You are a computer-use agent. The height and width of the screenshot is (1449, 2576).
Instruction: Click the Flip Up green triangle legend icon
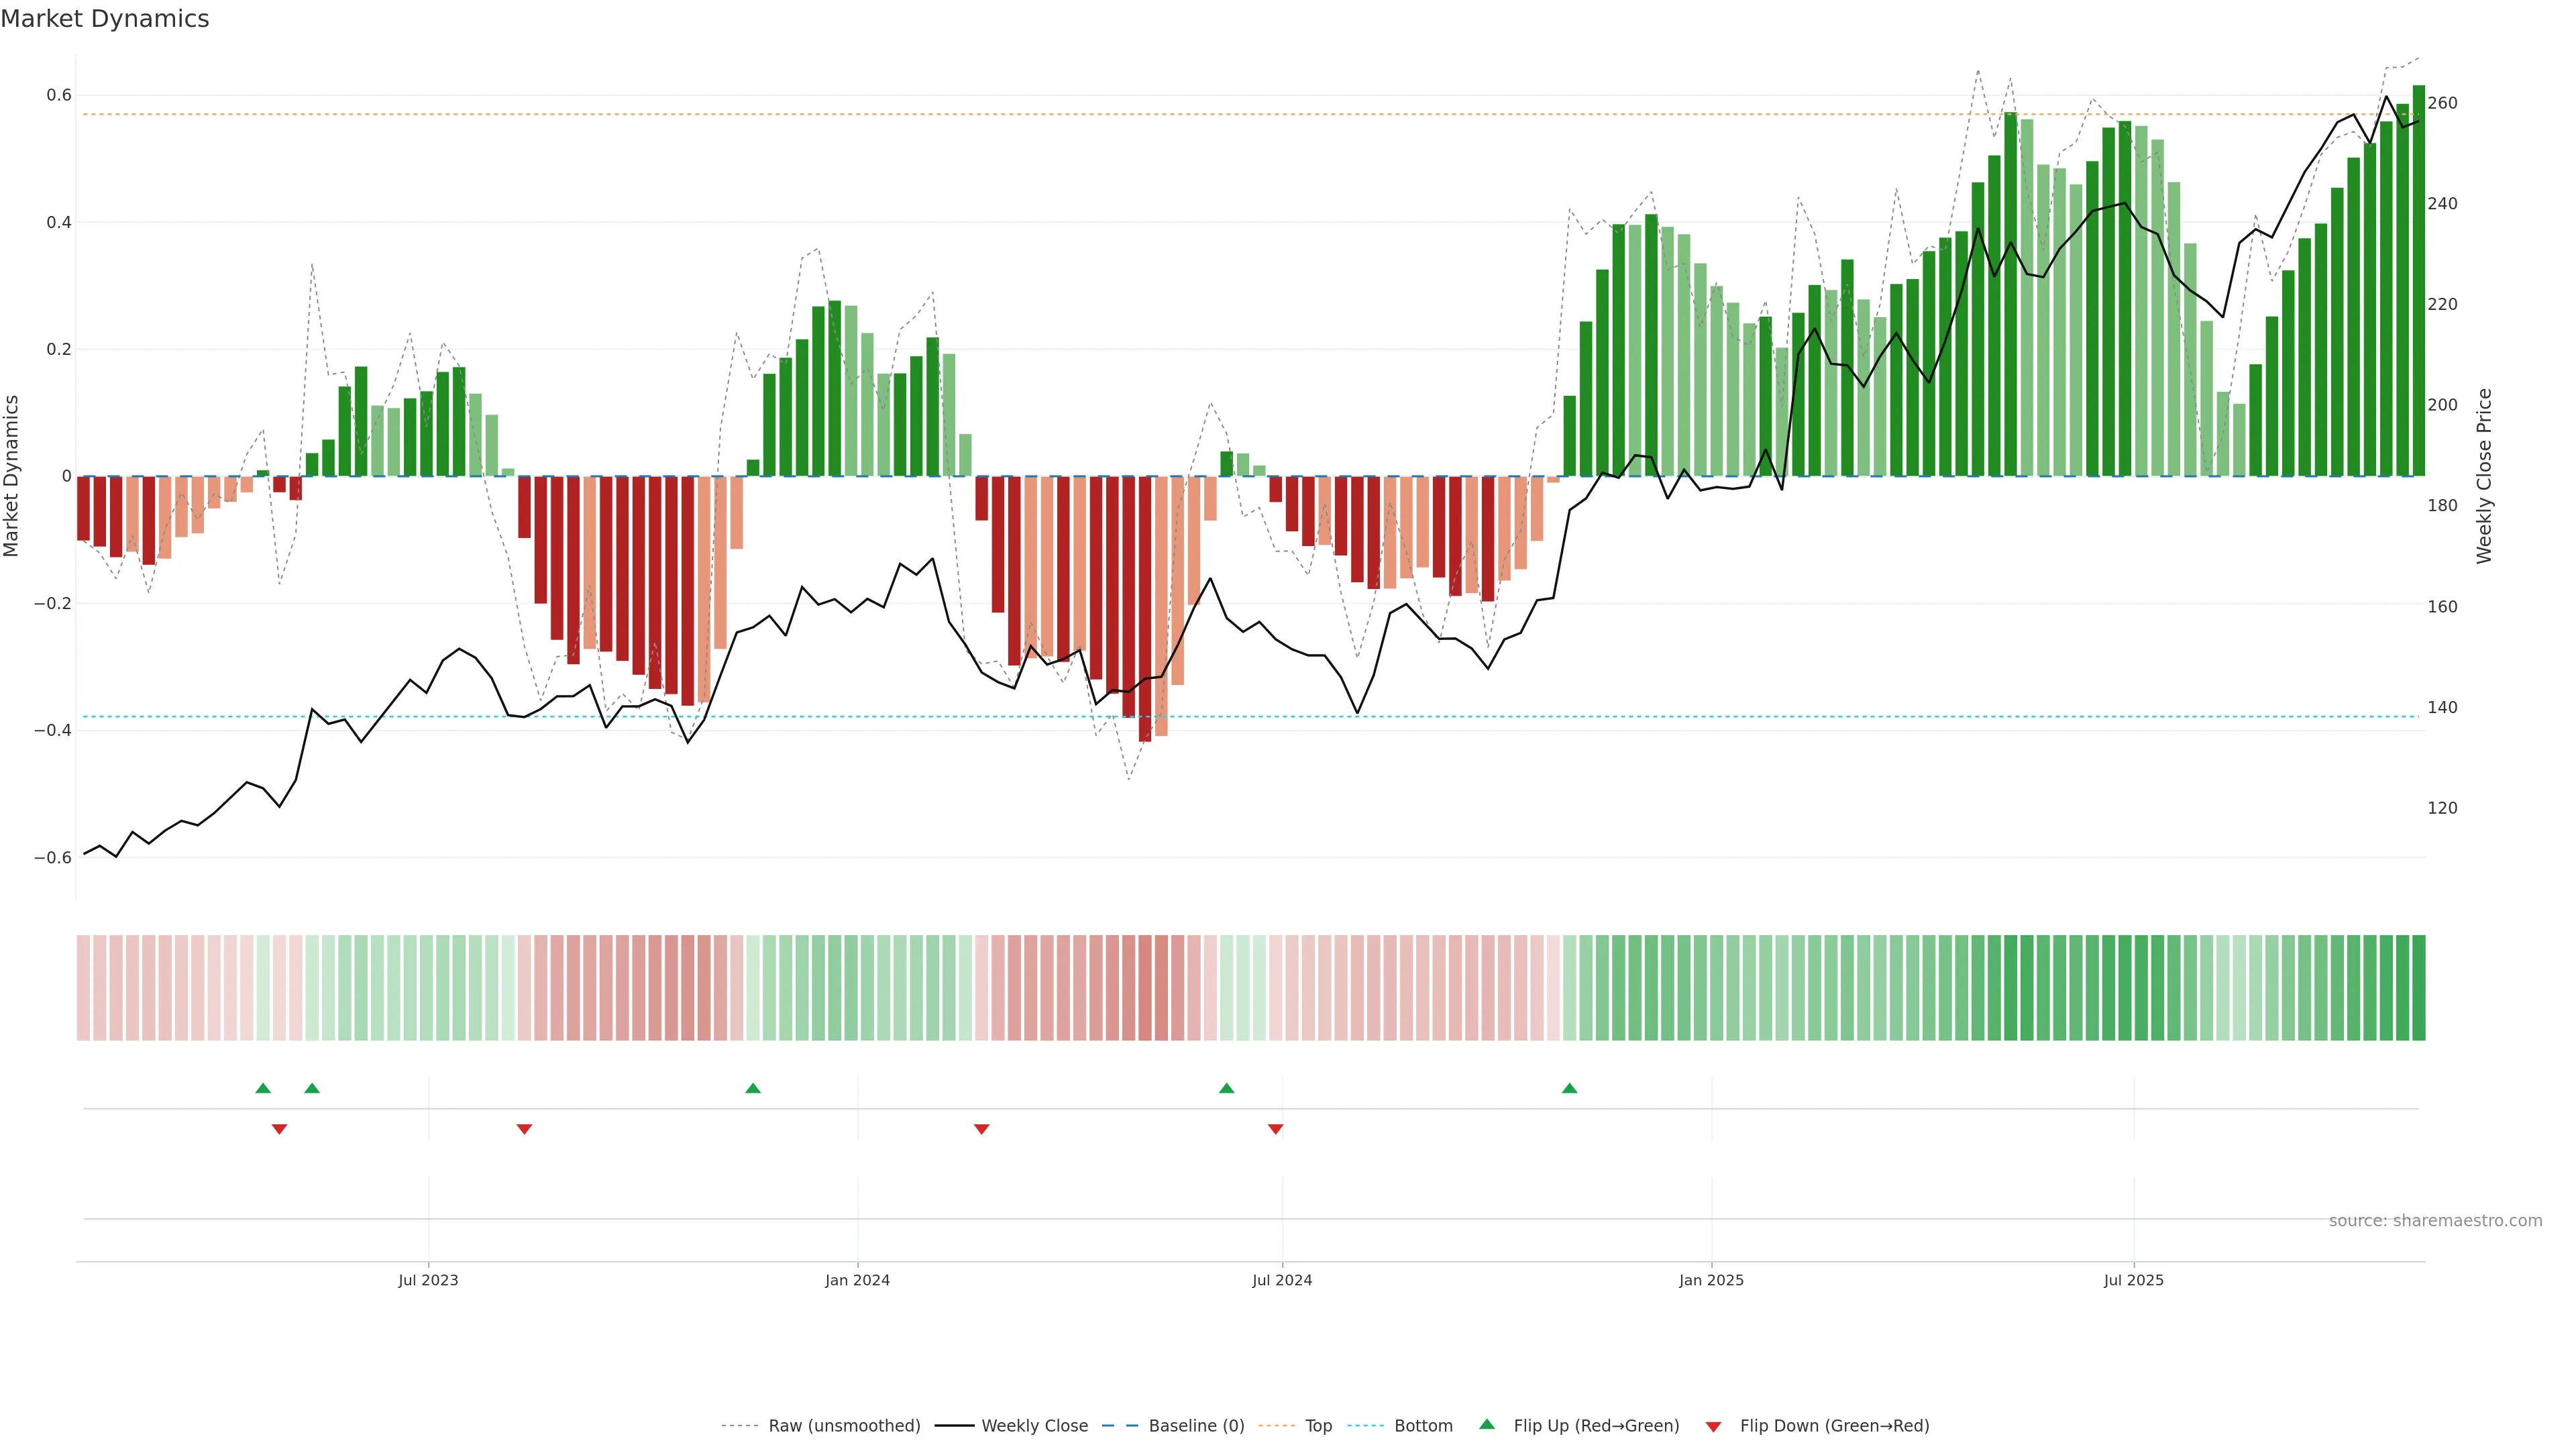point(1487,1424)
